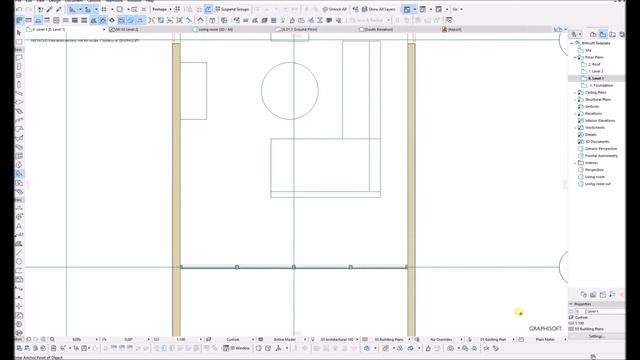Click the Label tool below the Text tool
The image size is (640, 360).
click(x=19, y=235)
